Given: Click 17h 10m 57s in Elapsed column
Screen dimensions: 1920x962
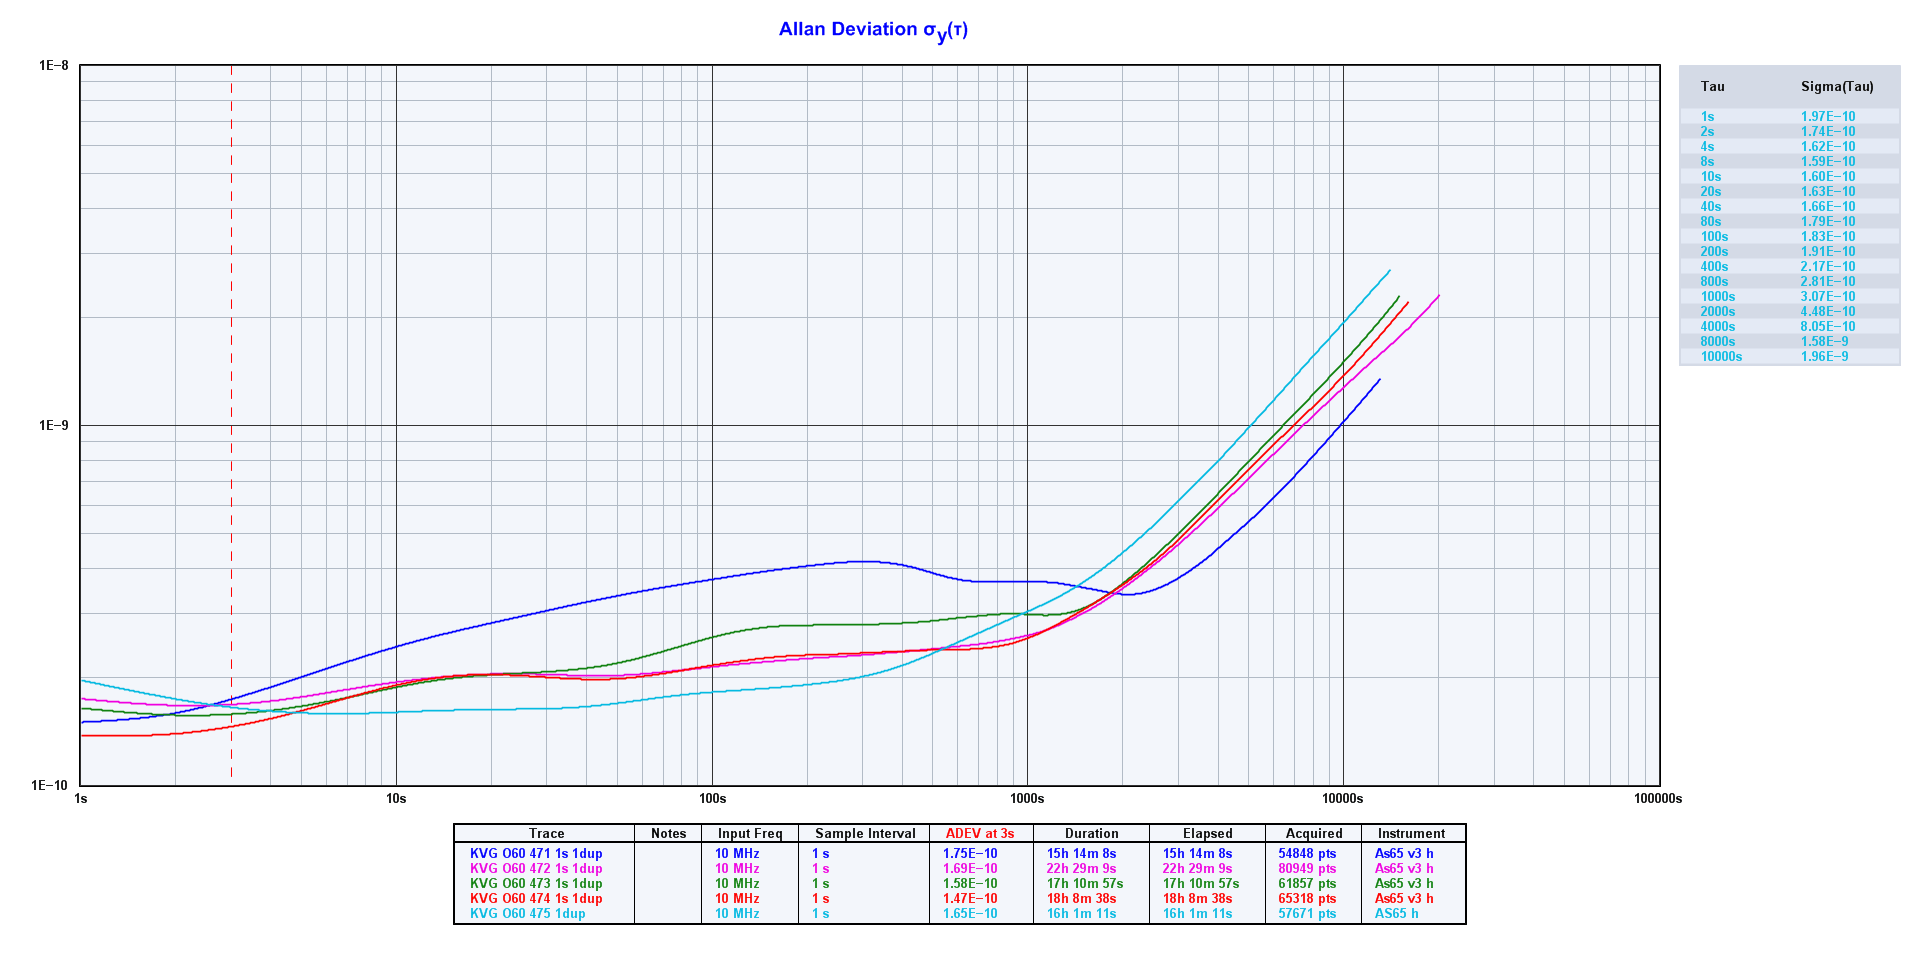Looking at the screenshot, I should pyautogui.click(x=1201, y=884).
